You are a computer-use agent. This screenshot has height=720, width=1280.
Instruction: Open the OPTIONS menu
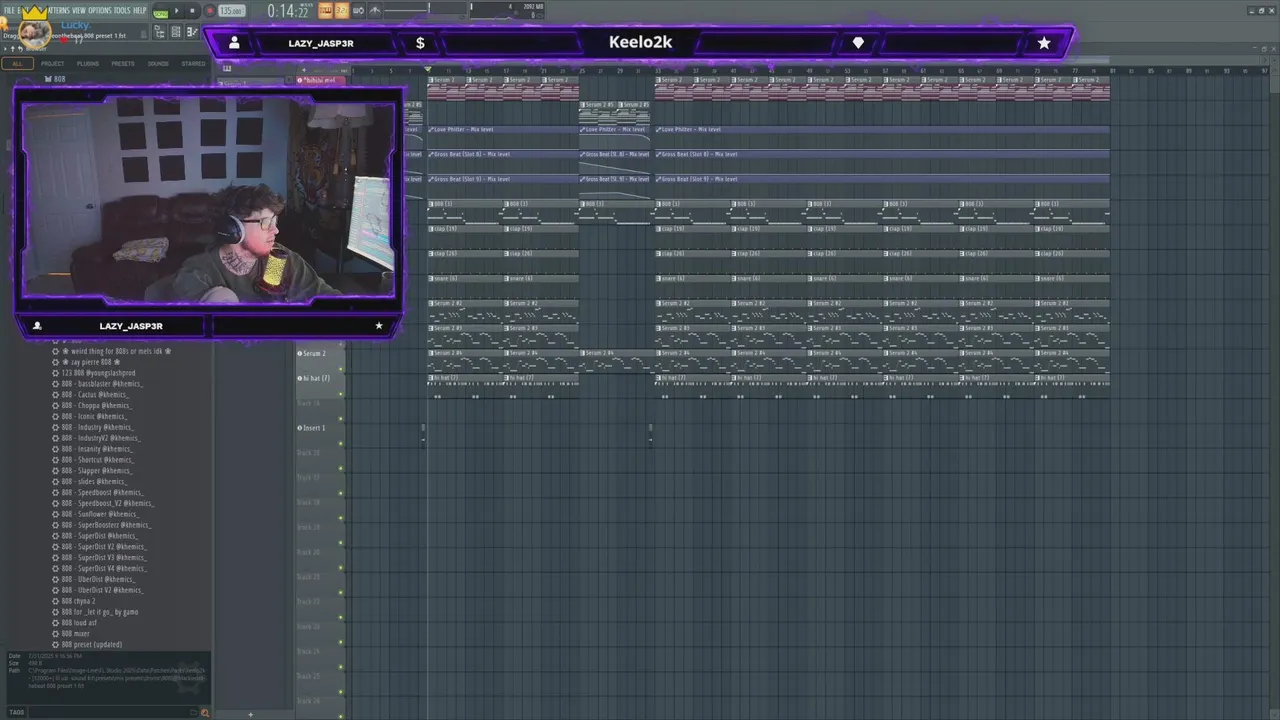click(100, 10)
